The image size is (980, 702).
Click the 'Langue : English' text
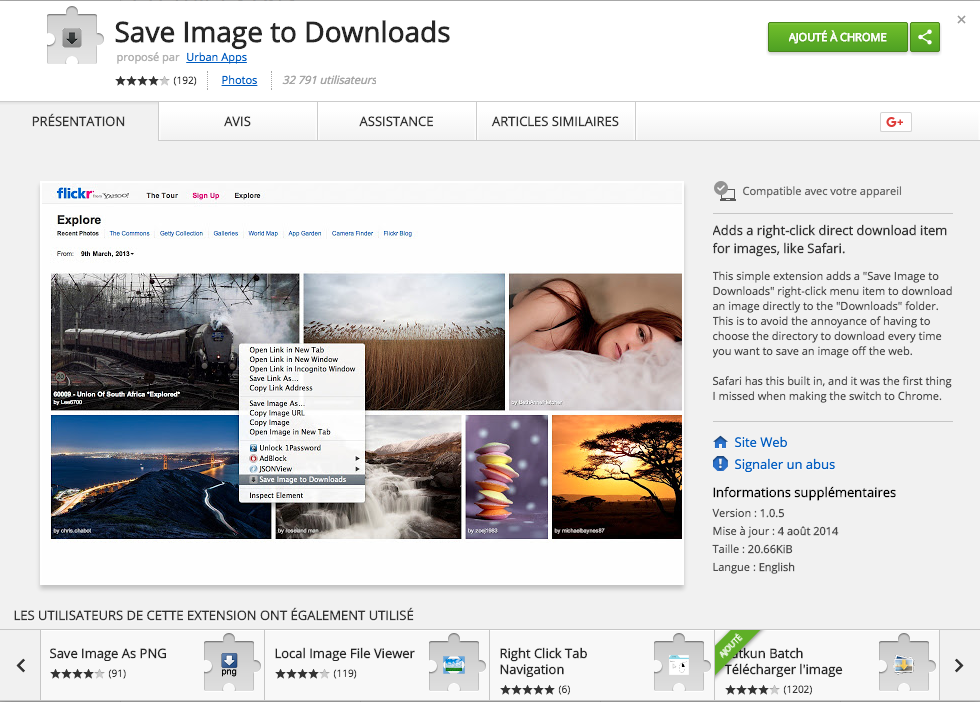754,568
